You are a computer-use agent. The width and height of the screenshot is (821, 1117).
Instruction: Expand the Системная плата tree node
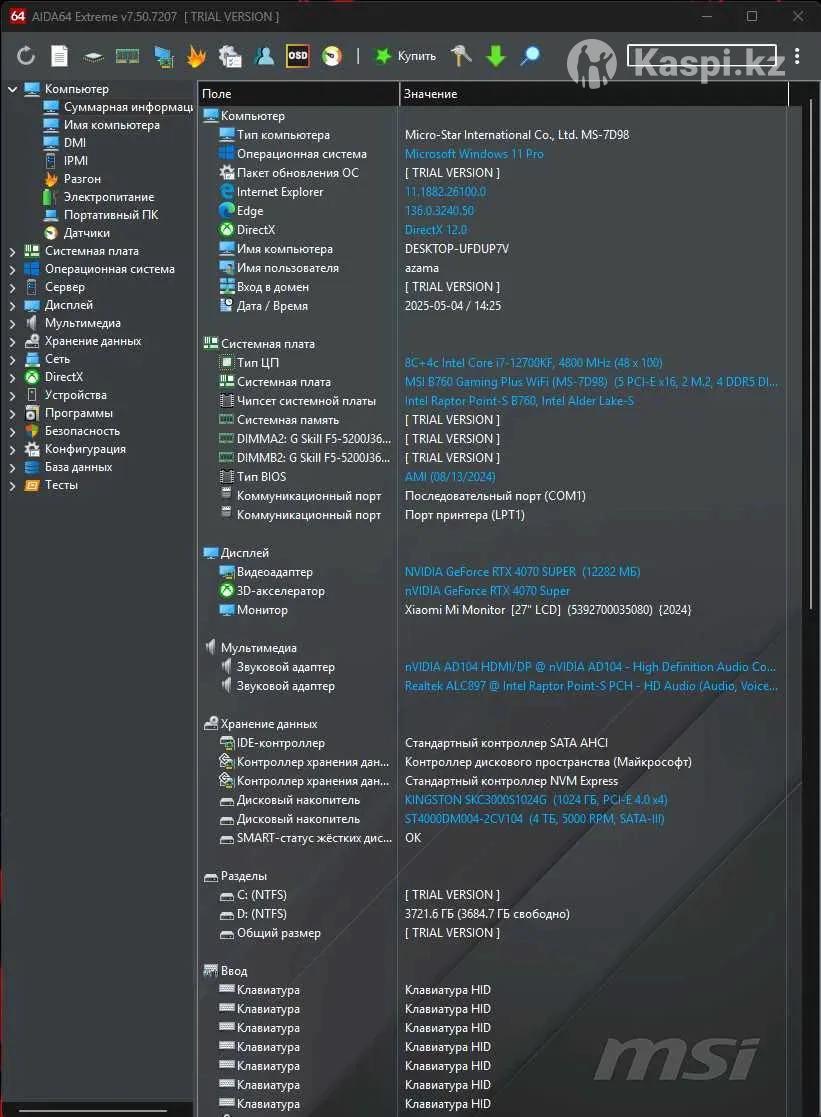(x=12, y=251)
